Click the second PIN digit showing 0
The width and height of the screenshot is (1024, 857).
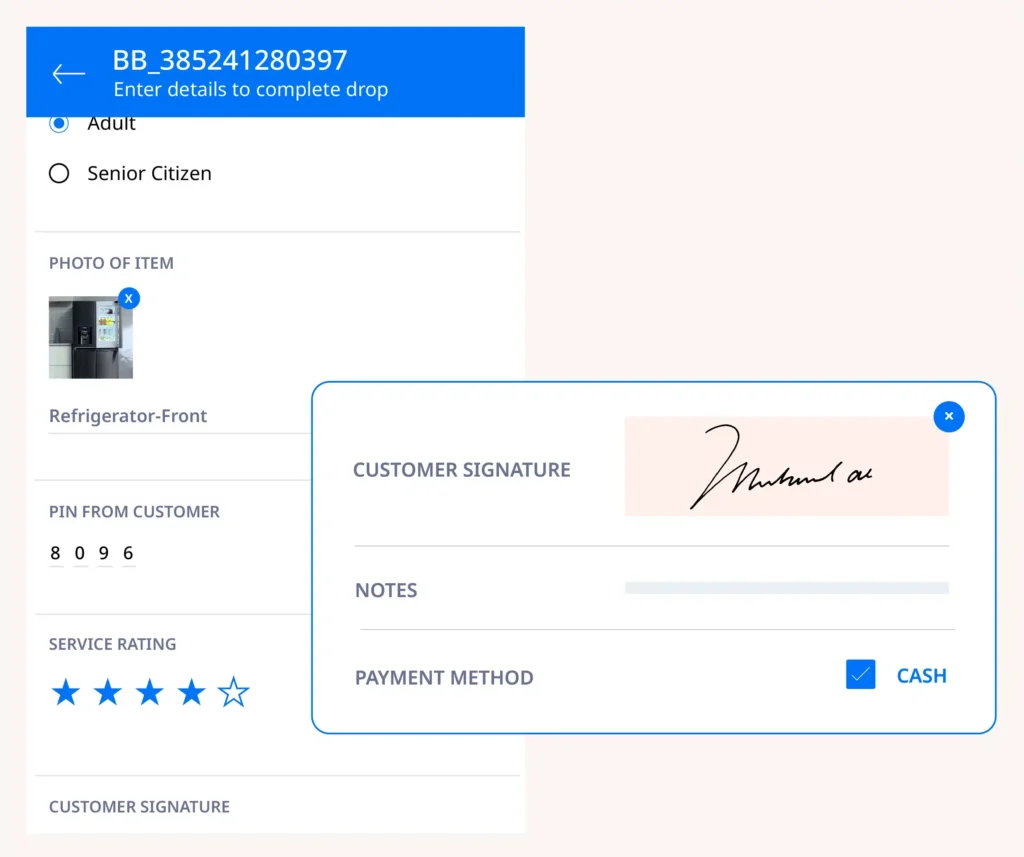point(80,554)
